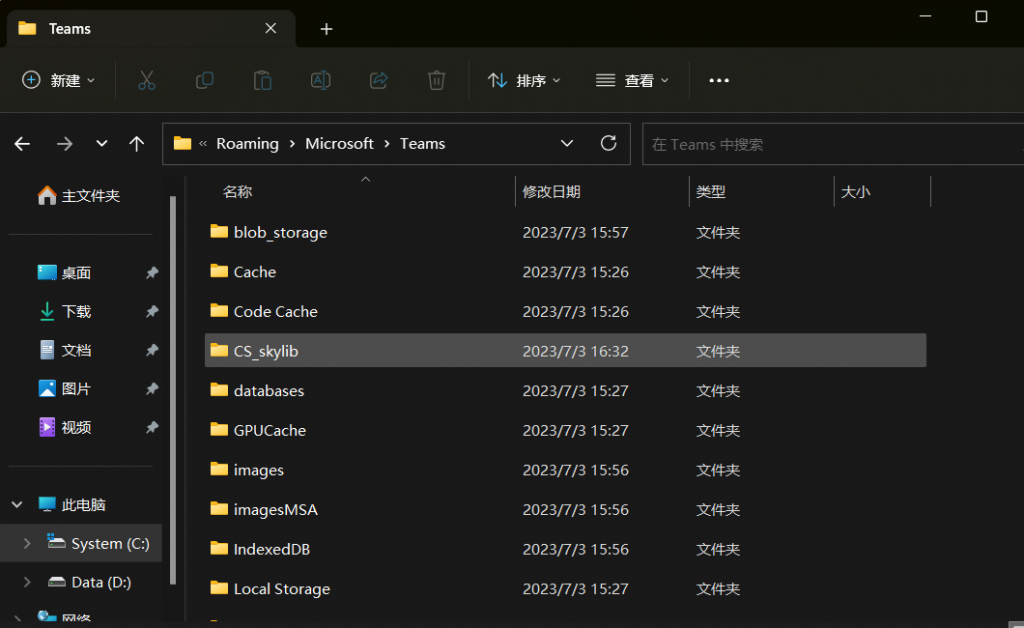
Task: Click the Cache folder icon
Action: tap(219, 272)
